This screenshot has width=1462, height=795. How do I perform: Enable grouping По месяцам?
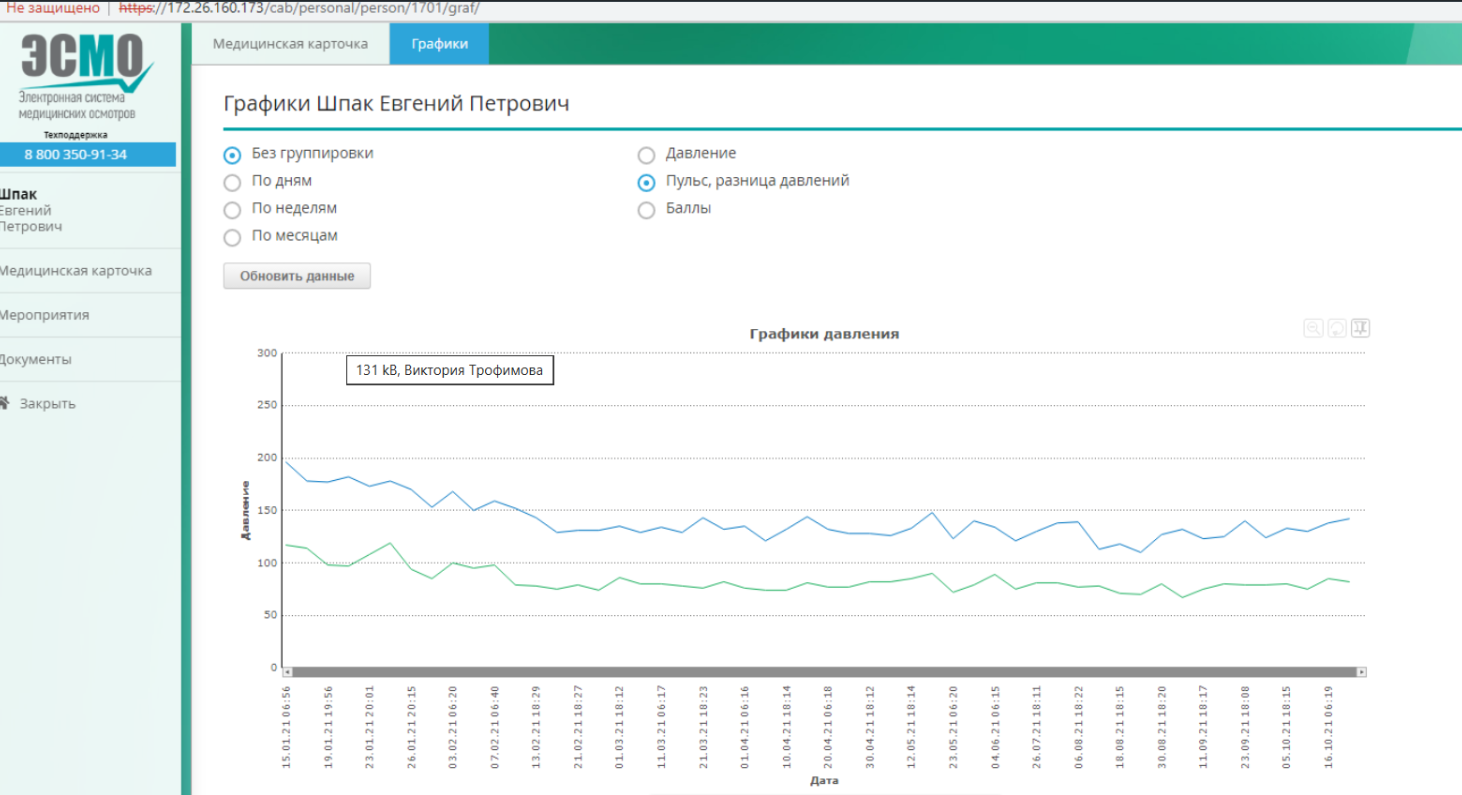(232, 237)
